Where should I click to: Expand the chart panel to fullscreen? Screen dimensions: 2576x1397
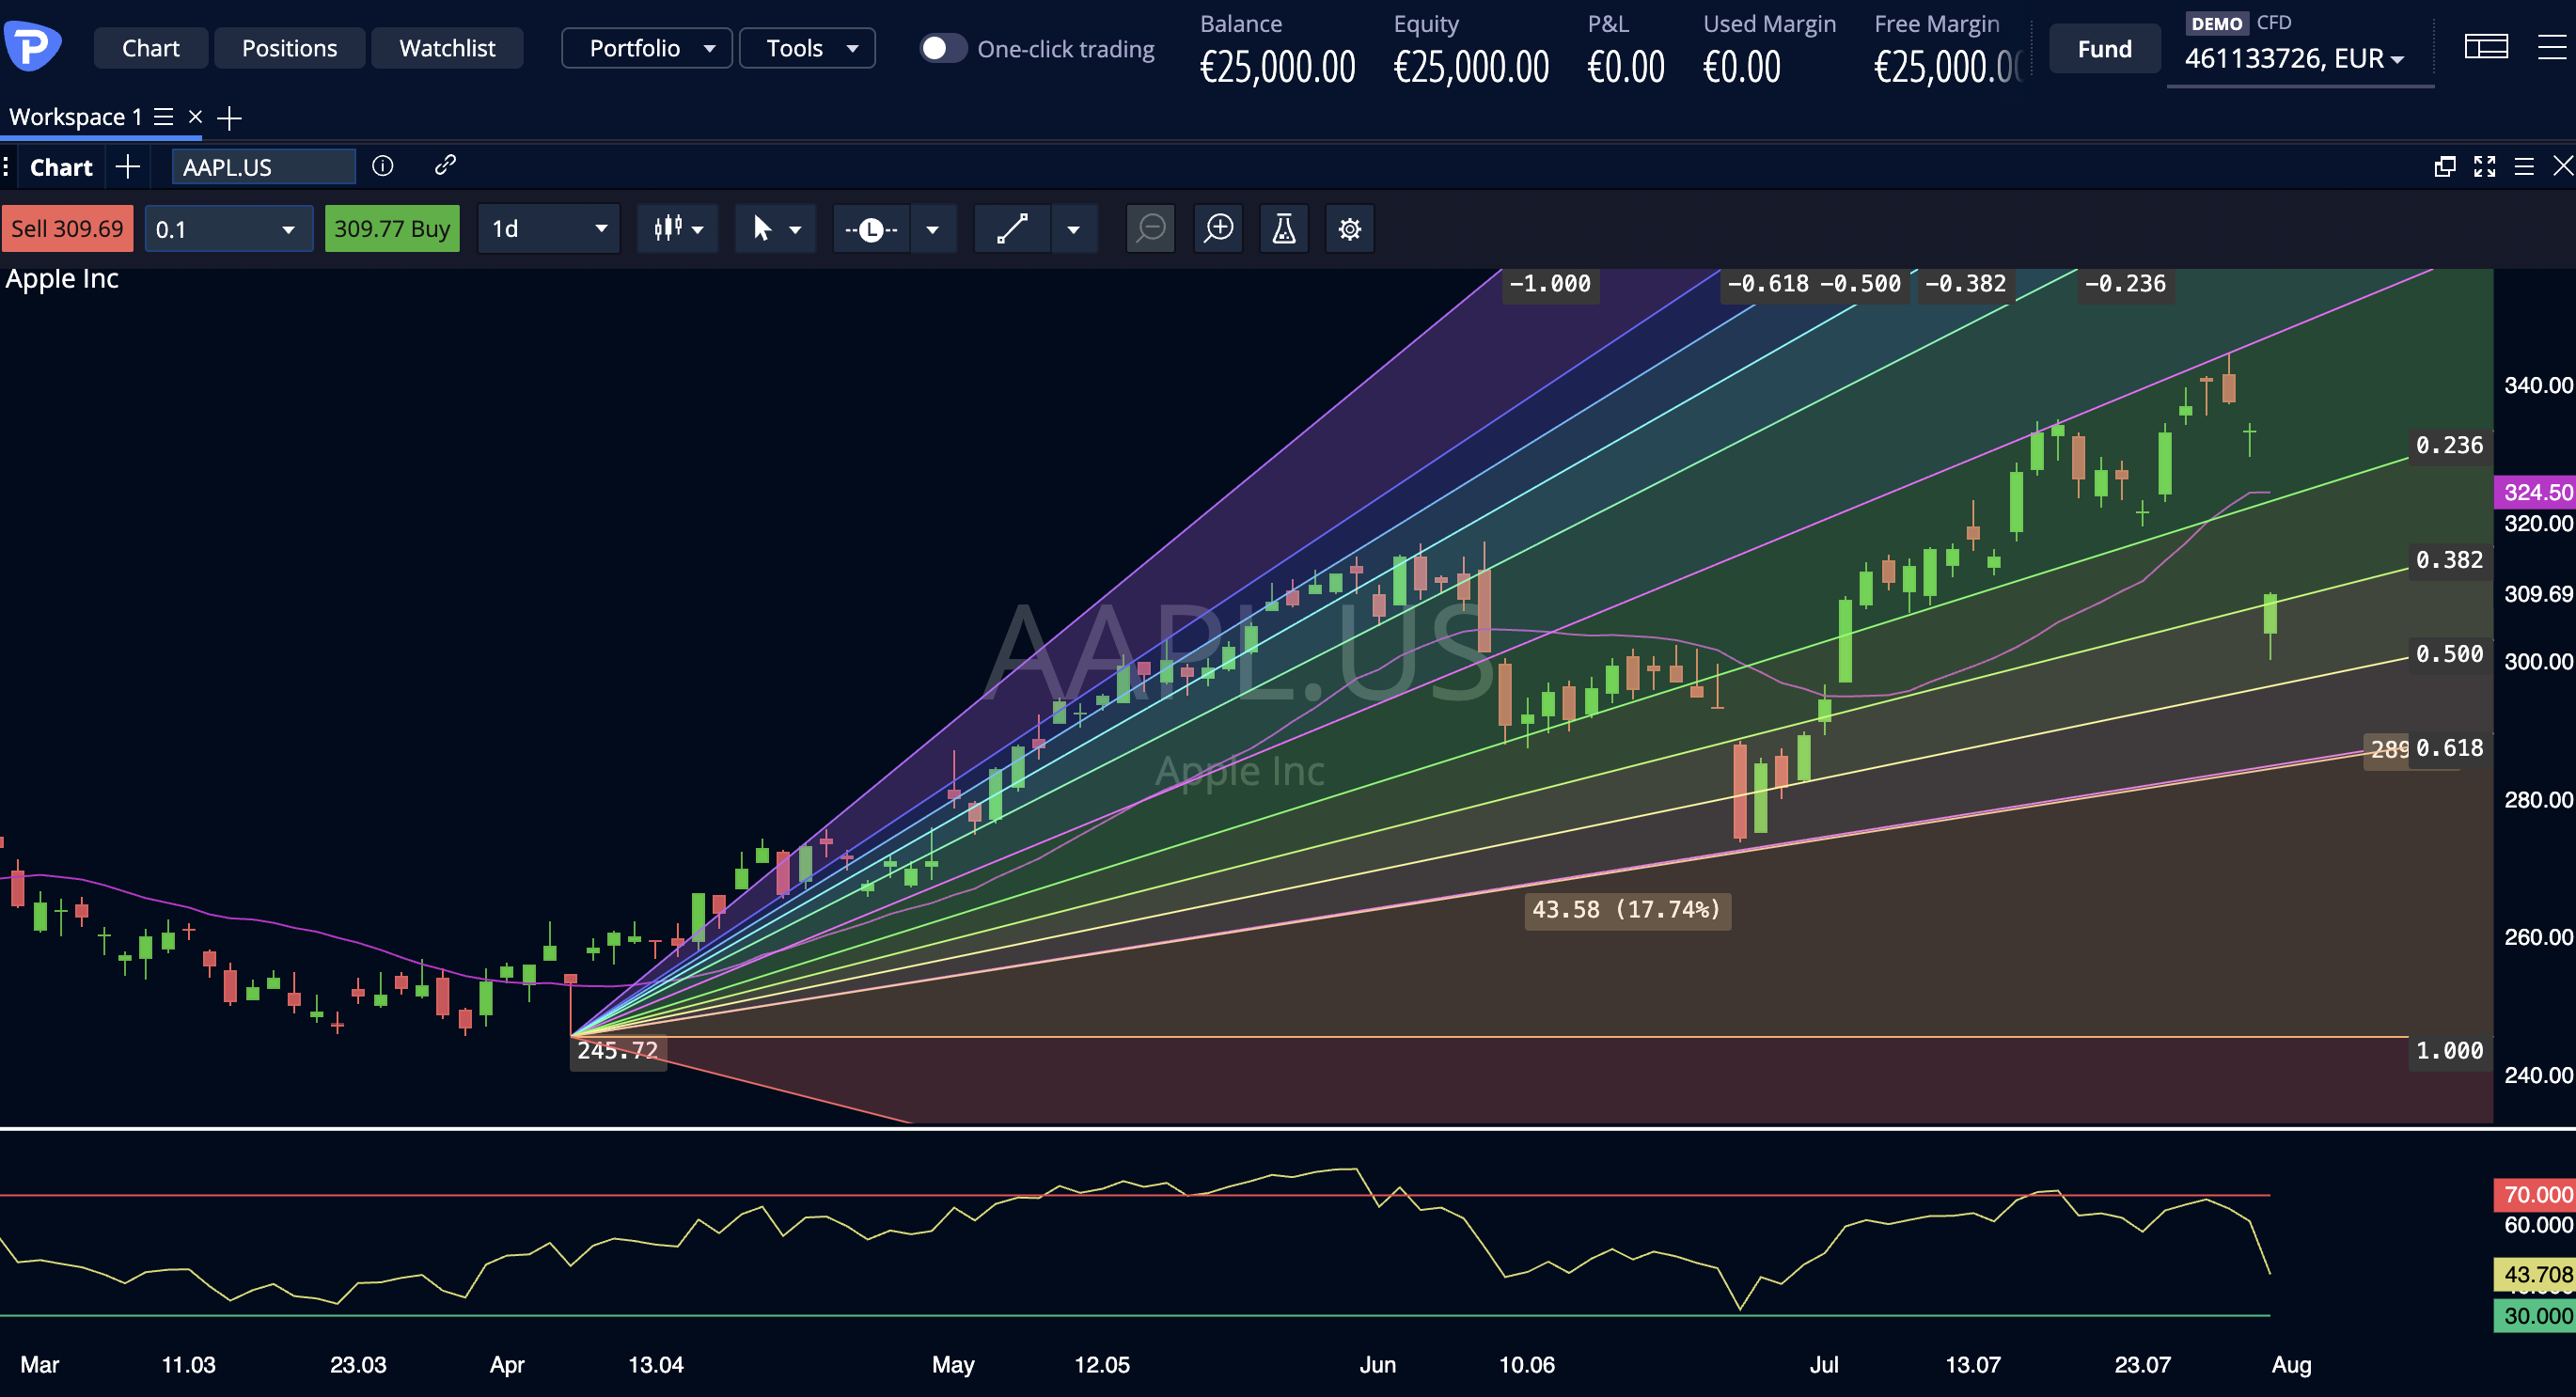pyautogui.click(x=2484, y=166)
